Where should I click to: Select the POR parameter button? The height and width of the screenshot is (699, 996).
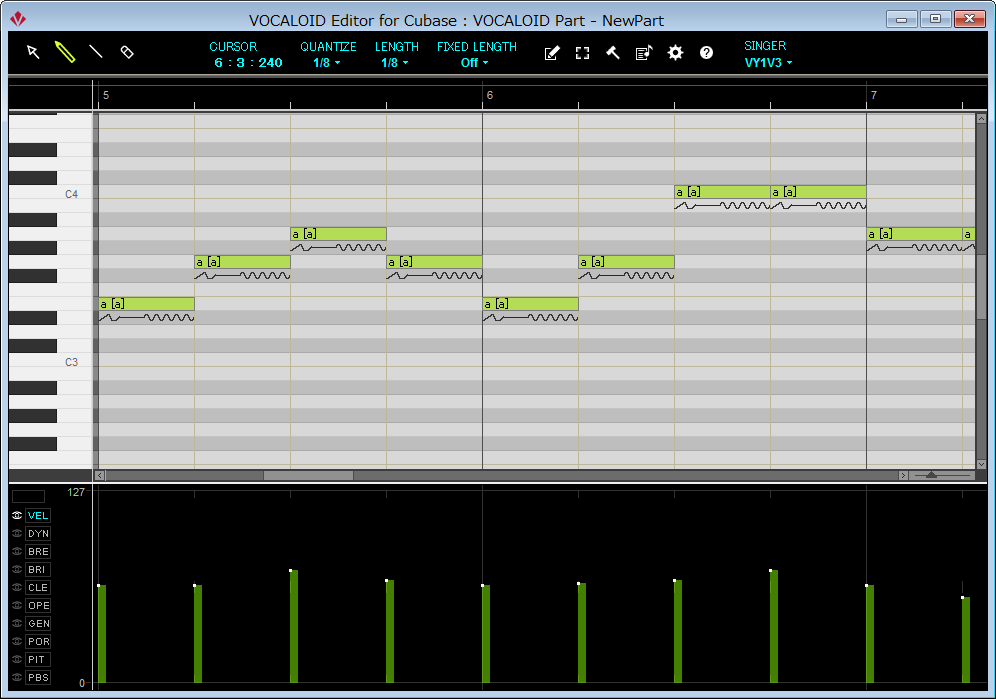(x=38, y=641)
